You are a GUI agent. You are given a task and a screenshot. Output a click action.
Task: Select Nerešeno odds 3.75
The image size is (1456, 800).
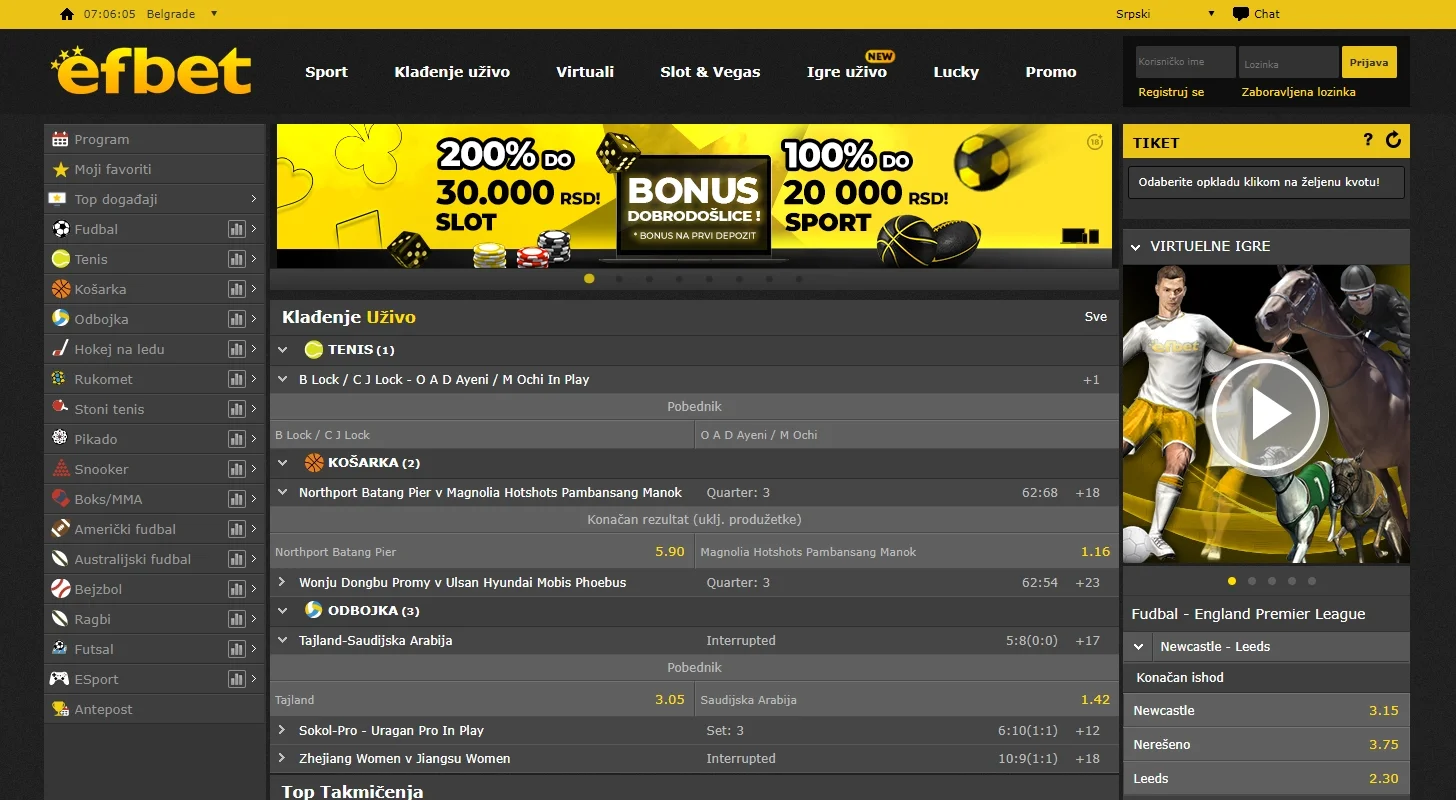coord(1266,745)
